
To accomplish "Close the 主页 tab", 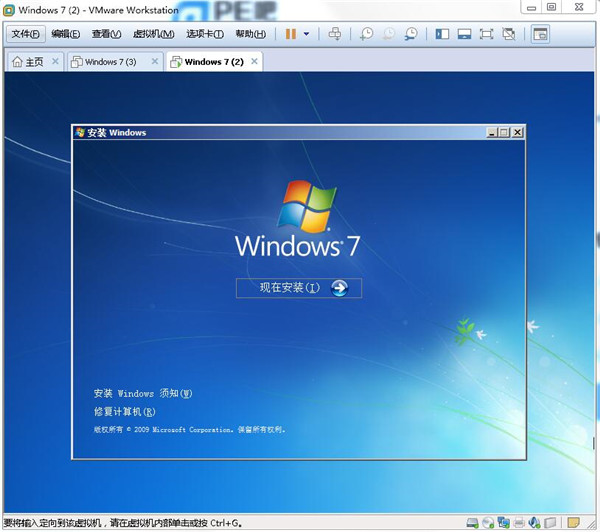I will tap(55, 61).
